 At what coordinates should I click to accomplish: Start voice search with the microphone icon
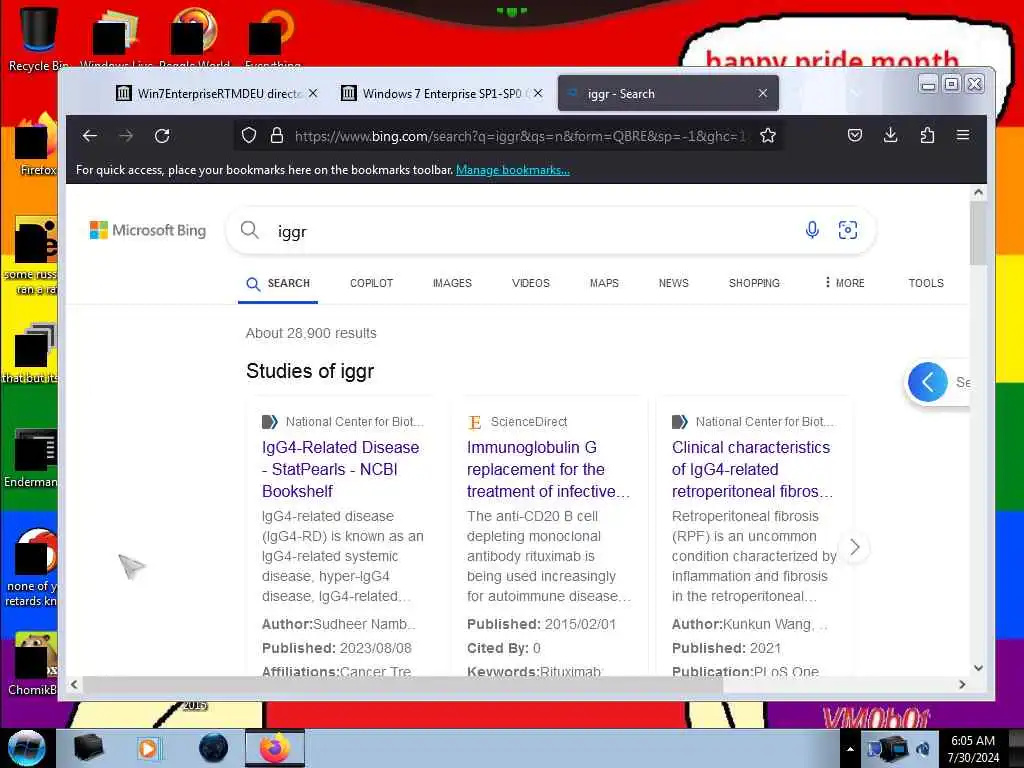pos(812,230)
